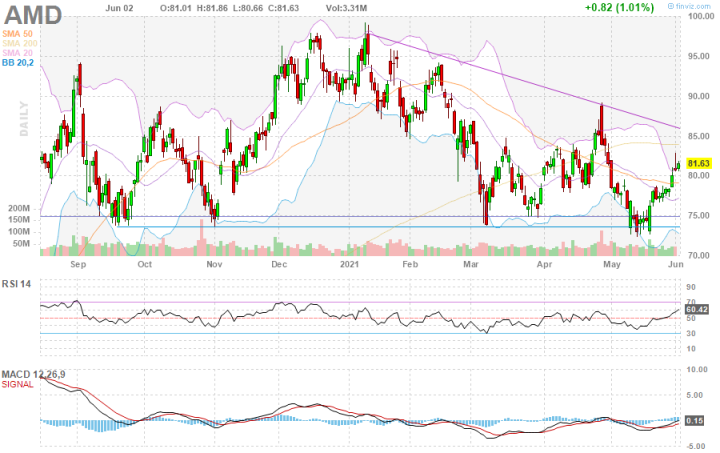The image size is (720, 453).
Task: Click the Vol:3.31M volume readout
Action: (346, 8)
